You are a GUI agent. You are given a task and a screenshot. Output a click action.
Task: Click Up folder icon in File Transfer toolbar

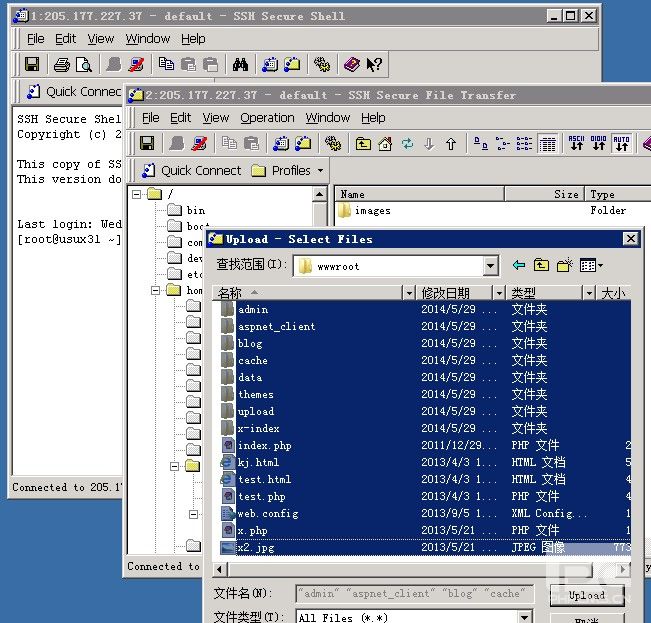coord(363,144)
